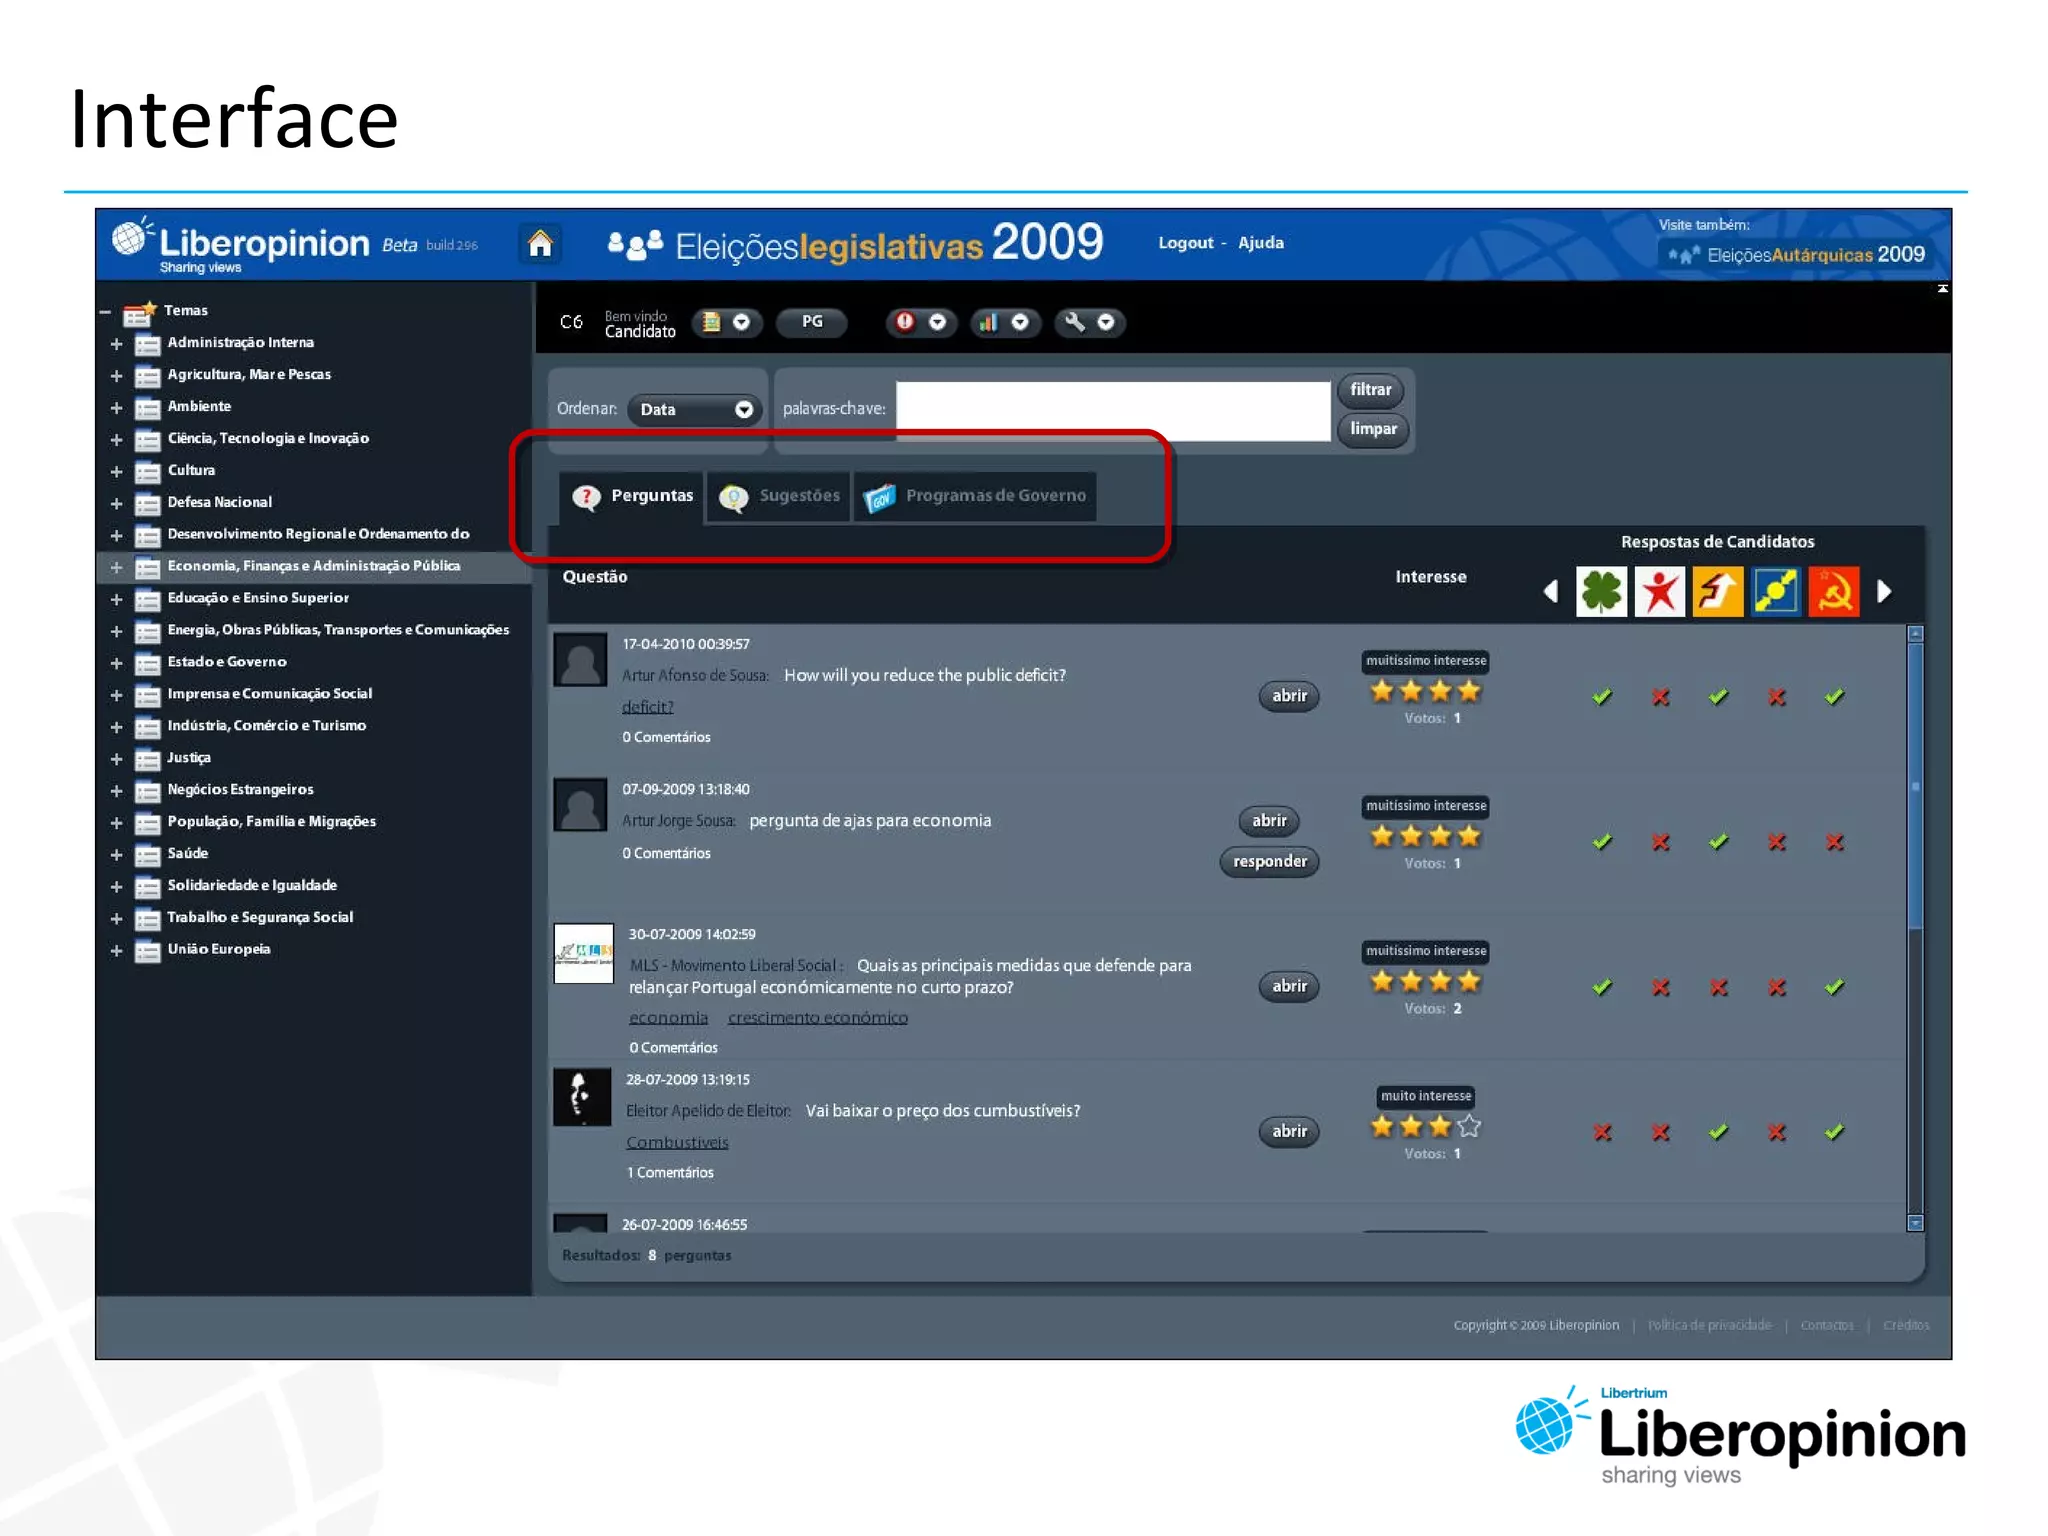The height and width of the screenshot is (1536, 2048).
Task: Click the Logout link
Action: [1186, 243]
